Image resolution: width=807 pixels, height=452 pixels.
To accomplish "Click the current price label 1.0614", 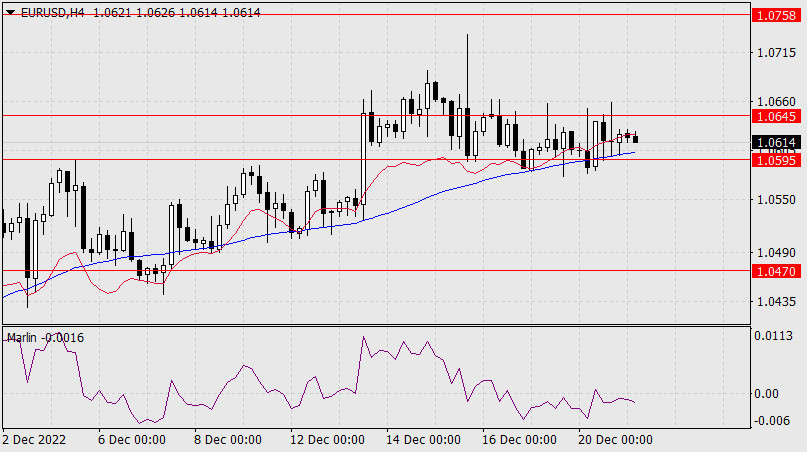I will point(777,144).
